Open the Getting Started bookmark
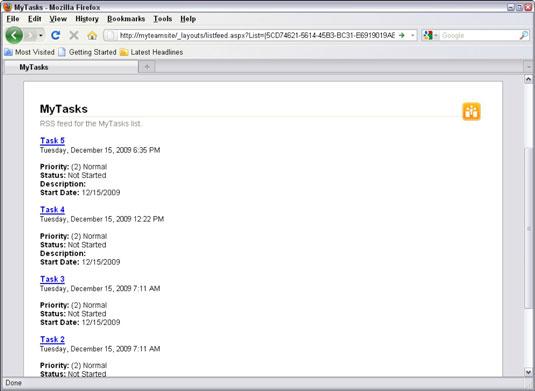Viewport: 535px width, 391px height. pyautogui.click(x=87, y=52)
